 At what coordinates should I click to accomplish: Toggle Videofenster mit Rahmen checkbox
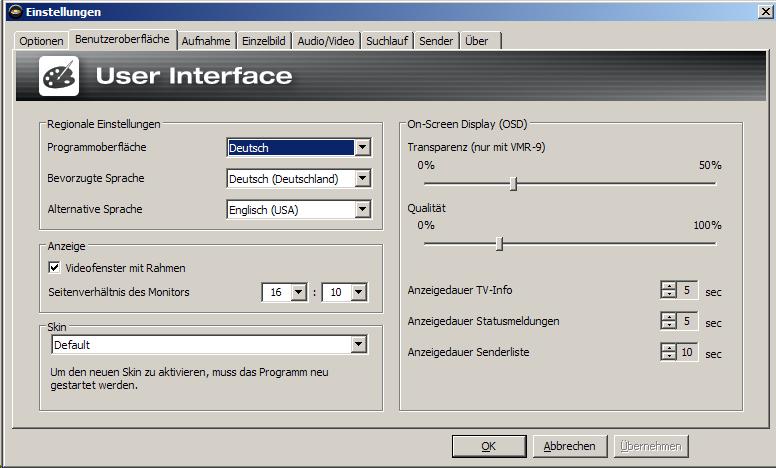[54, 268]
